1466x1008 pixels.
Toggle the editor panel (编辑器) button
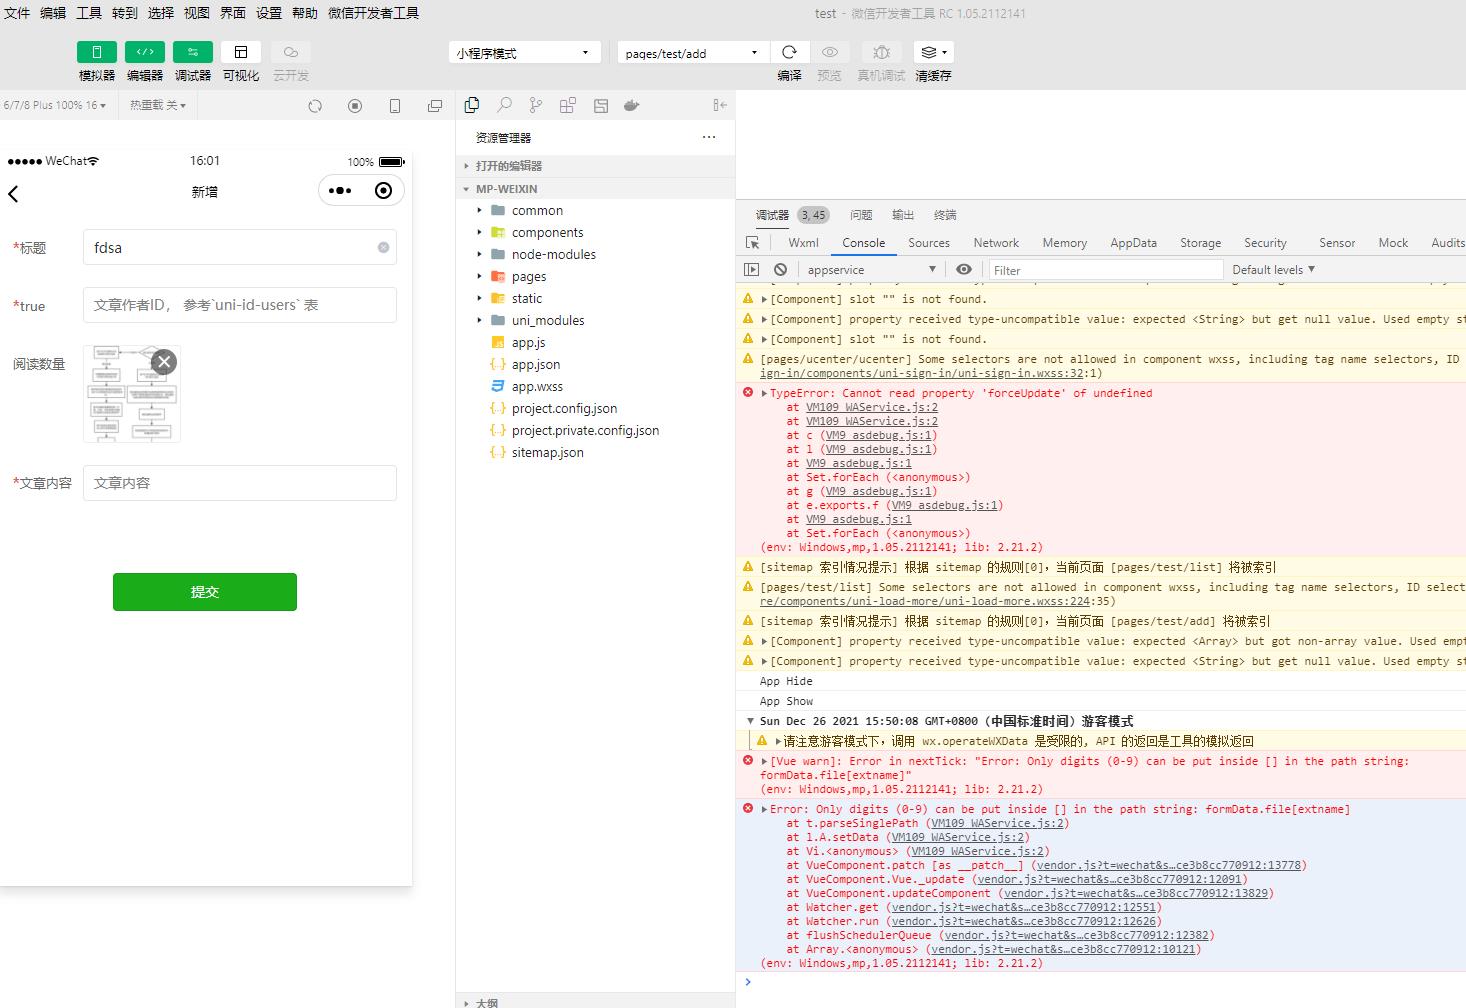145,52
